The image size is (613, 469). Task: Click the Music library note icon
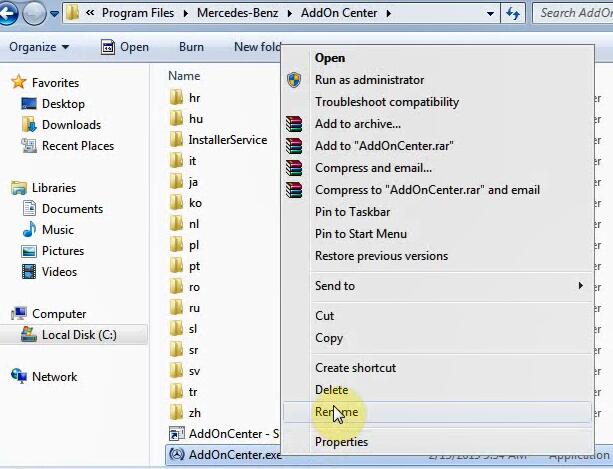pos(29,229)
